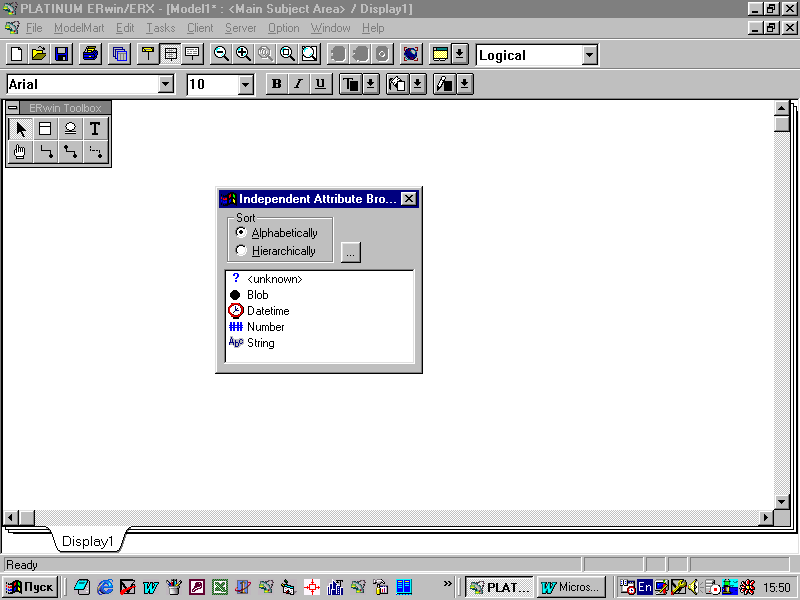The image size is (800, 600).
Task: Open the Edit menu
Action: tap(125, 28)
